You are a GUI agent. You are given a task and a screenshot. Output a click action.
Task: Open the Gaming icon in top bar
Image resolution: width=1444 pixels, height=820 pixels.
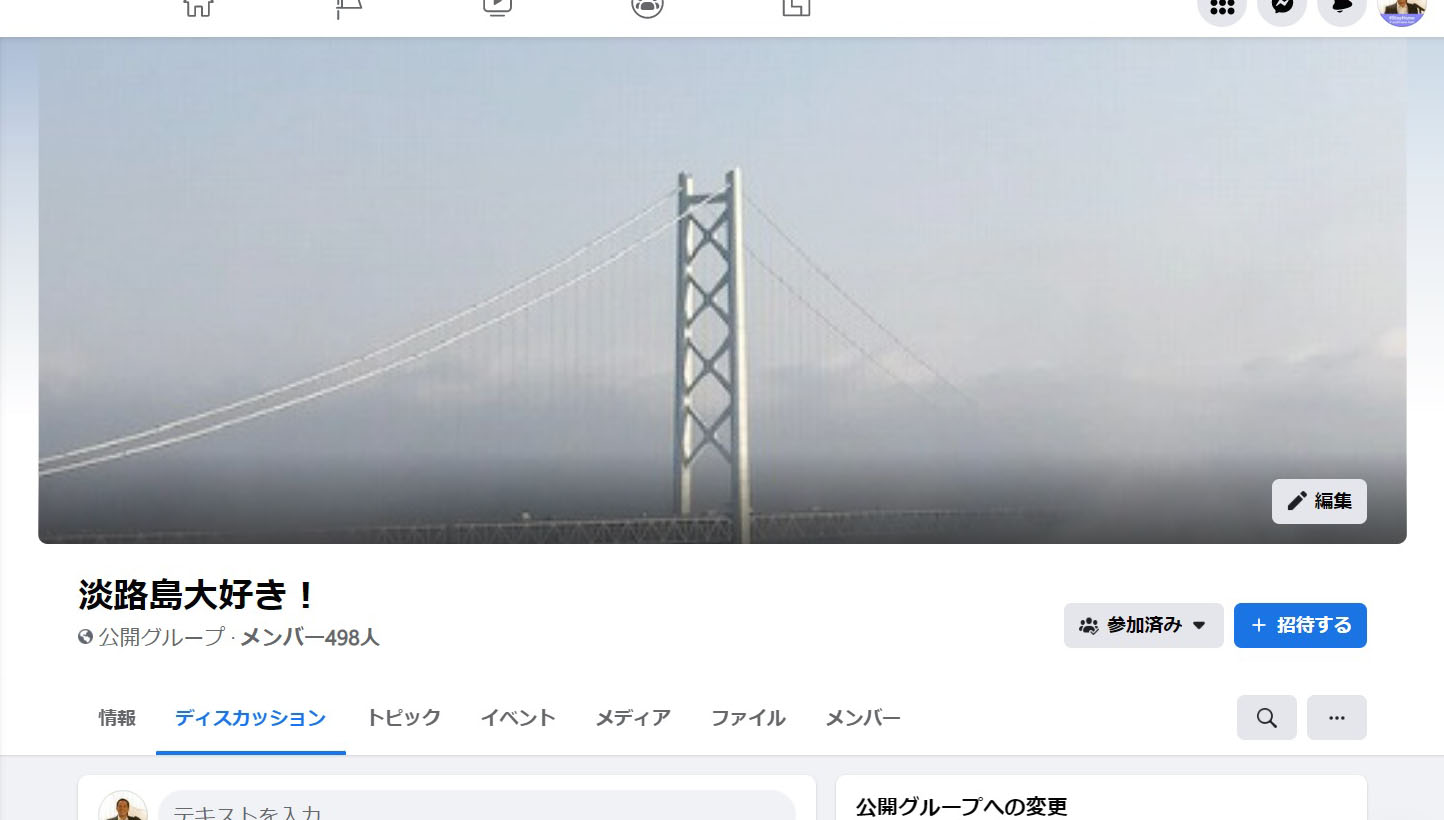coord(796,6)
